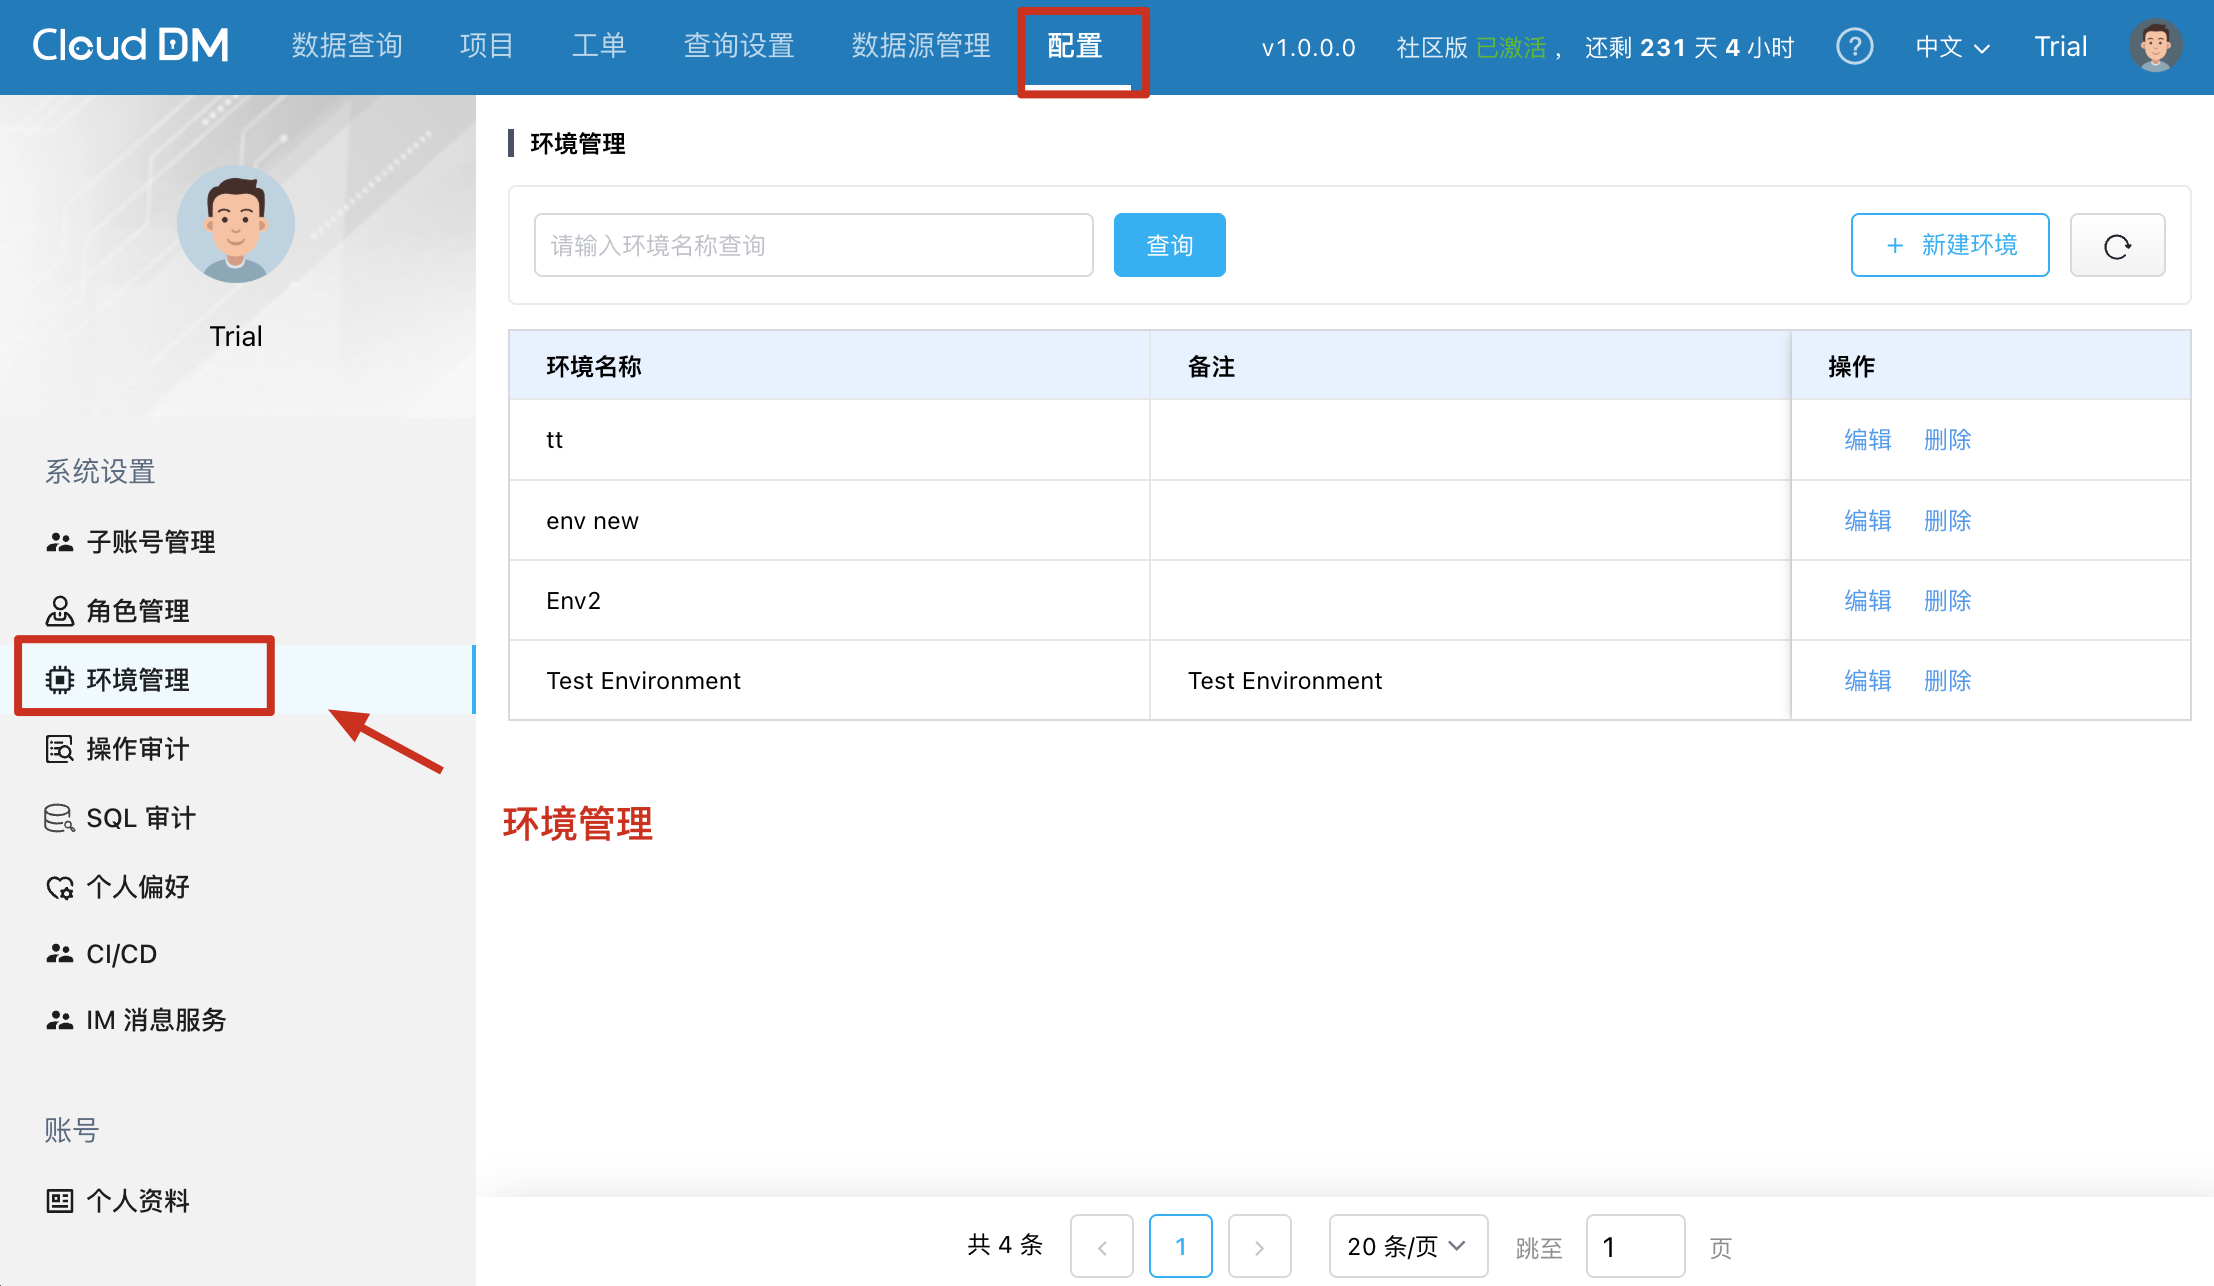Open 子账号管理 sidebar item

click(150, 542)
